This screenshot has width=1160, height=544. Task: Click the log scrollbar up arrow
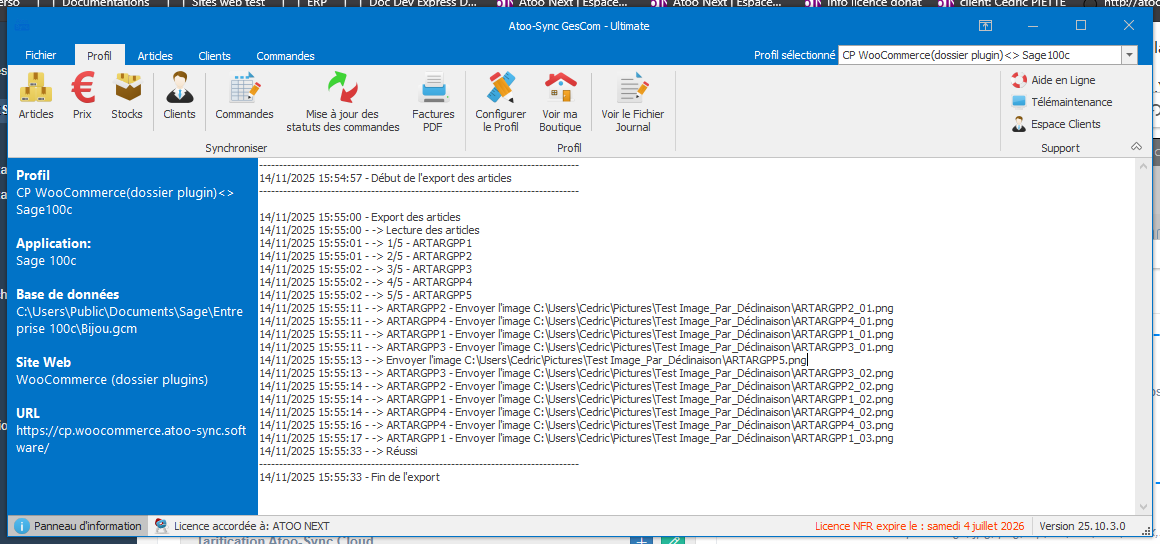[1143, 165]
